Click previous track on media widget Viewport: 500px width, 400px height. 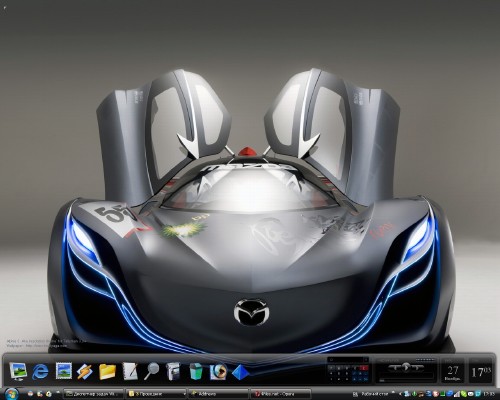[x=394, y=368]
